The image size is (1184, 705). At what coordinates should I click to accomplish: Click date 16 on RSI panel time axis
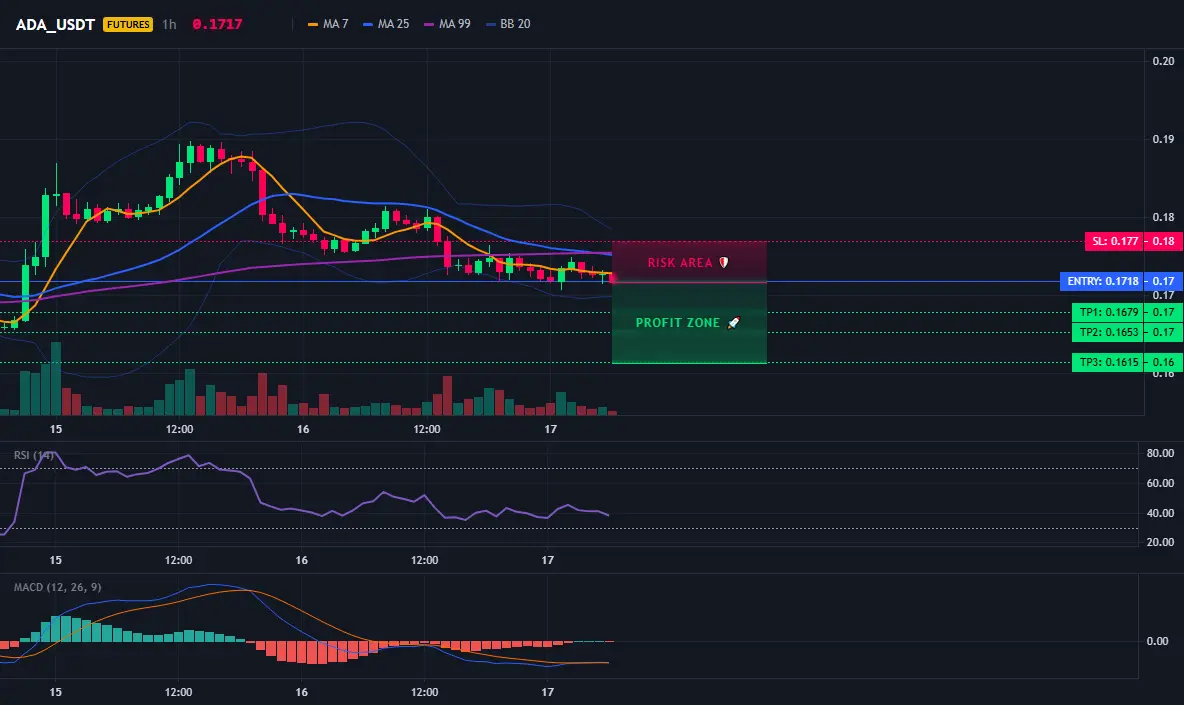point(301,560)
